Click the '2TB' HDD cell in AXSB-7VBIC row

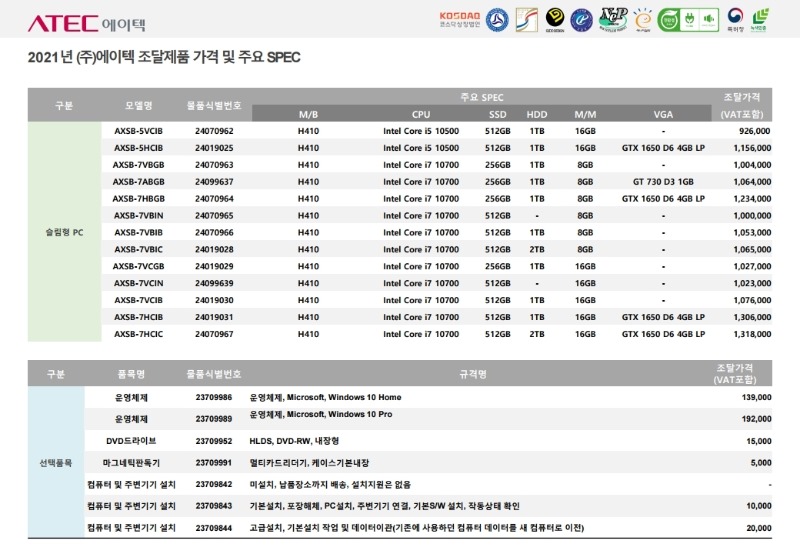(x=537, y=249)
